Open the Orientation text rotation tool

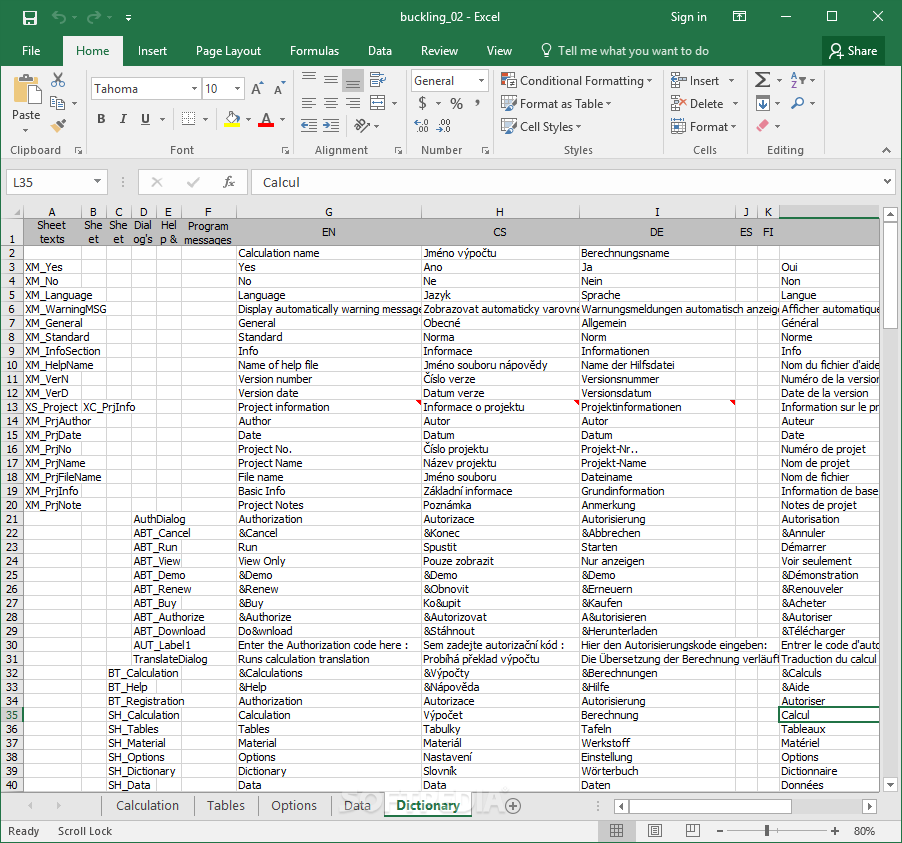point(362,125)
